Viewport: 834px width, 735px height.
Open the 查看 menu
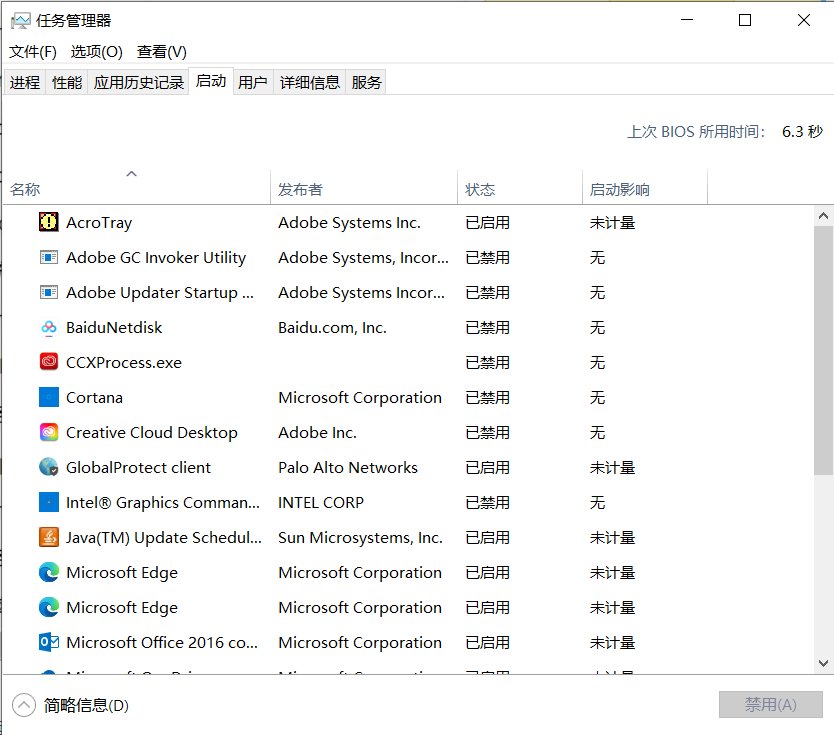pos(160,51)
